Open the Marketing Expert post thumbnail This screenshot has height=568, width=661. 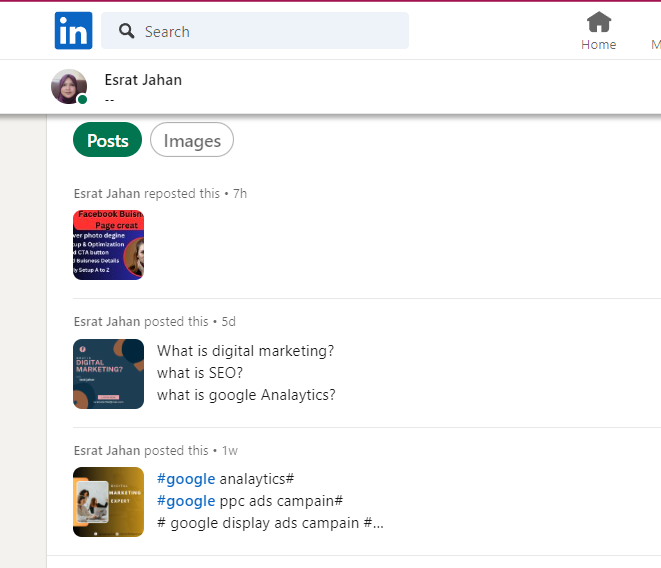tap(108, 502)
